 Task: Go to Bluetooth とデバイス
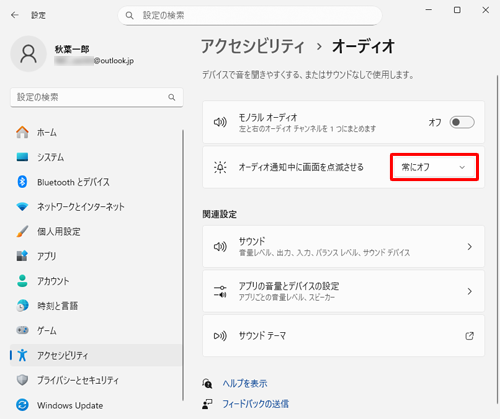96,182
